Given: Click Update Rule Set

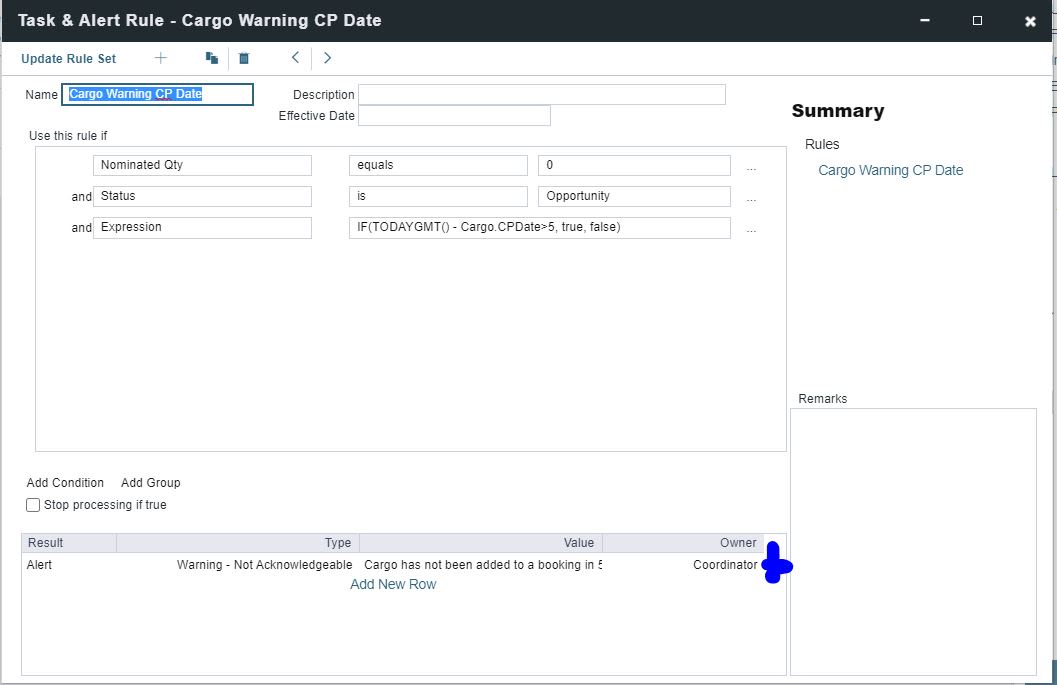Looking at the screenshot, I should (68, 58).
